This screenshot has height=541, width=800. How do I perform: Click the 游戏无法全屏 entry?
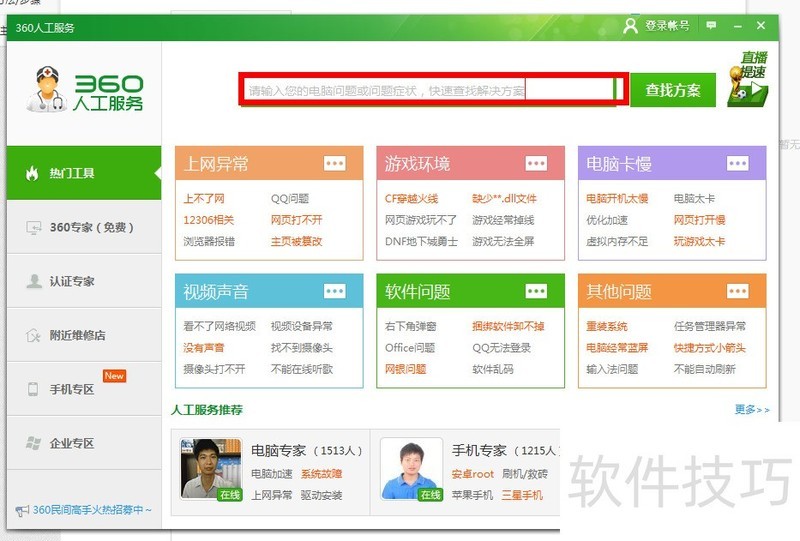[503, 241]
